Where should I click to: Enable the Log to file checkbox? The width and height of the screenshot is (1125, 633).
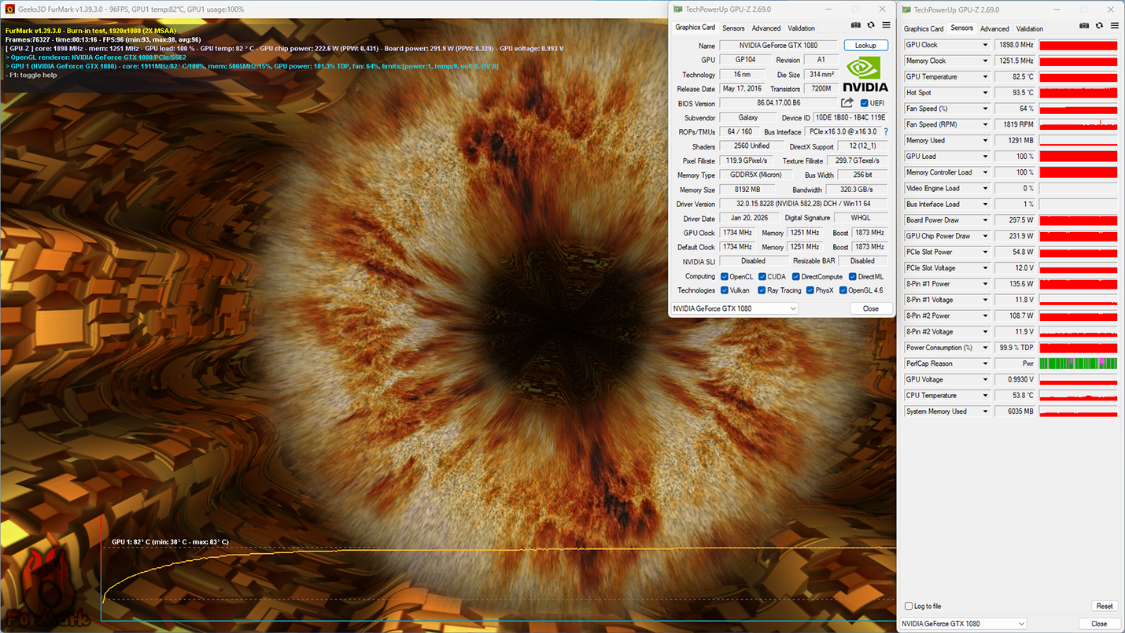pos(909,606)
